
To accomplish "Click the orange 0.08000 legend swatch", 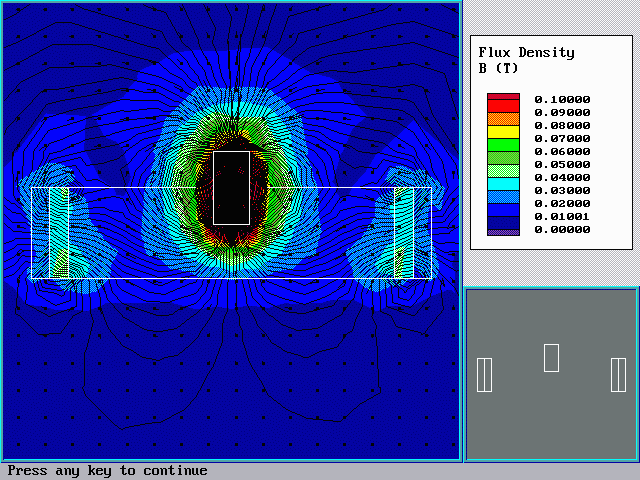I will point(503,119).
